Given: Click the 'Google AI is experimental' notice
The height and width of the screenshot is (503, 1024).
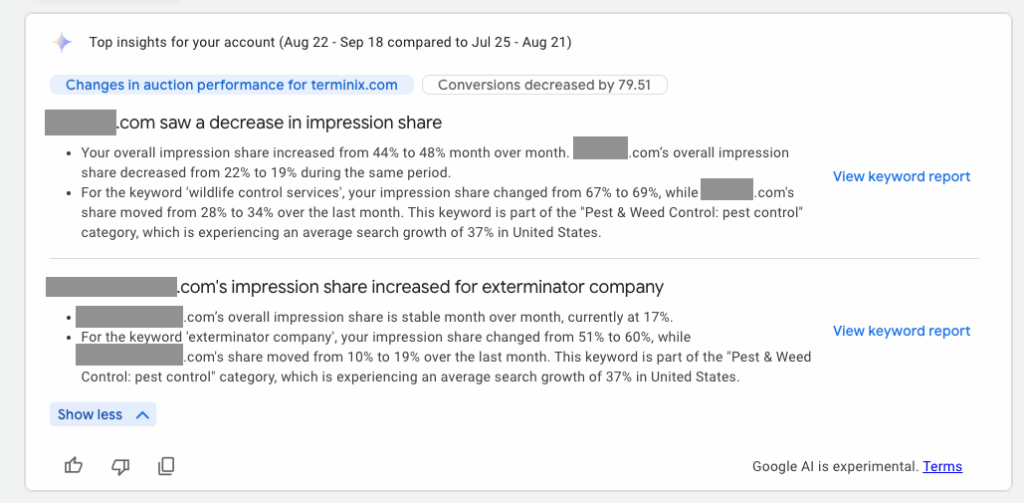Looking at the screenshot, I should pos(835,466).
